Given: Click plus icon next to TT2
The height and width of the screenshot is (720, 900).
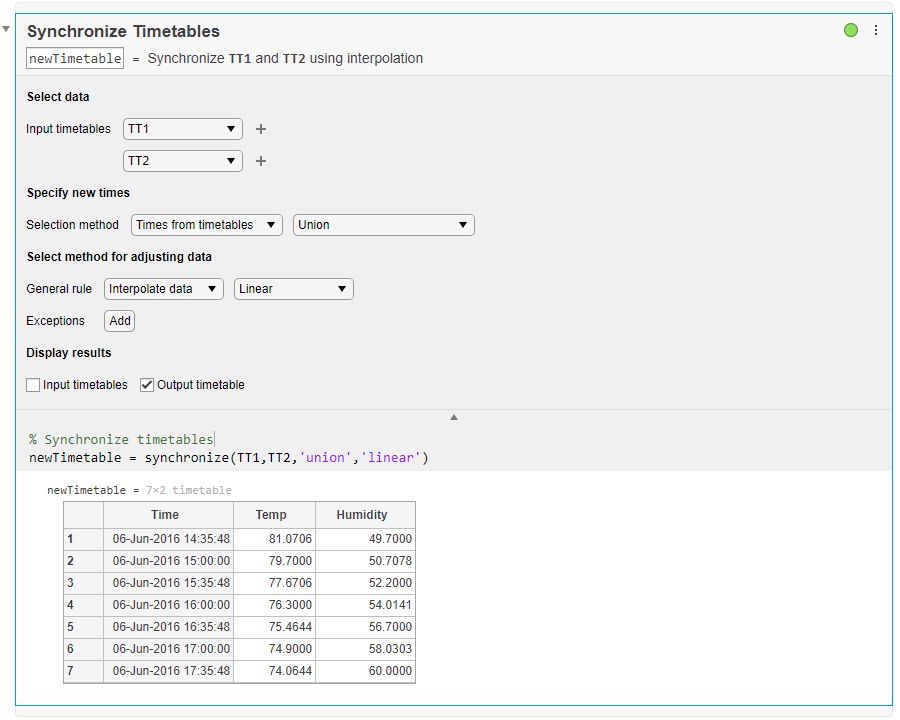Looking at the screenshot, I should [x=261, y=161].
